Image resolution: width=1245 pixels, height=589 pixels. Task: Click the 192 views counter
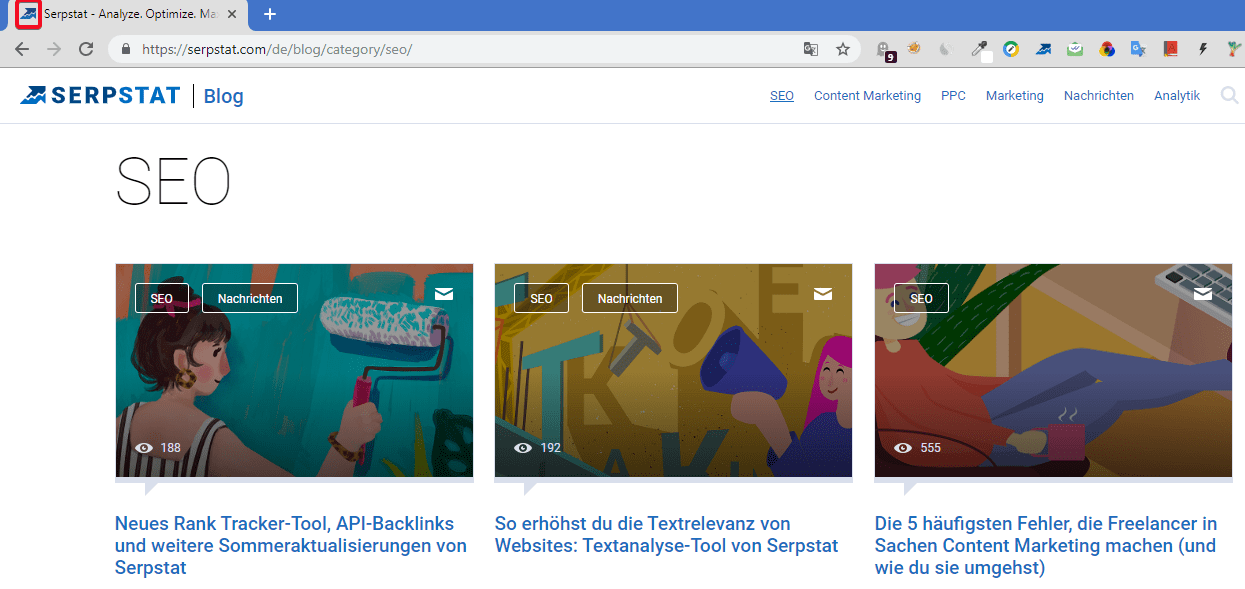(x=538, y=448)
